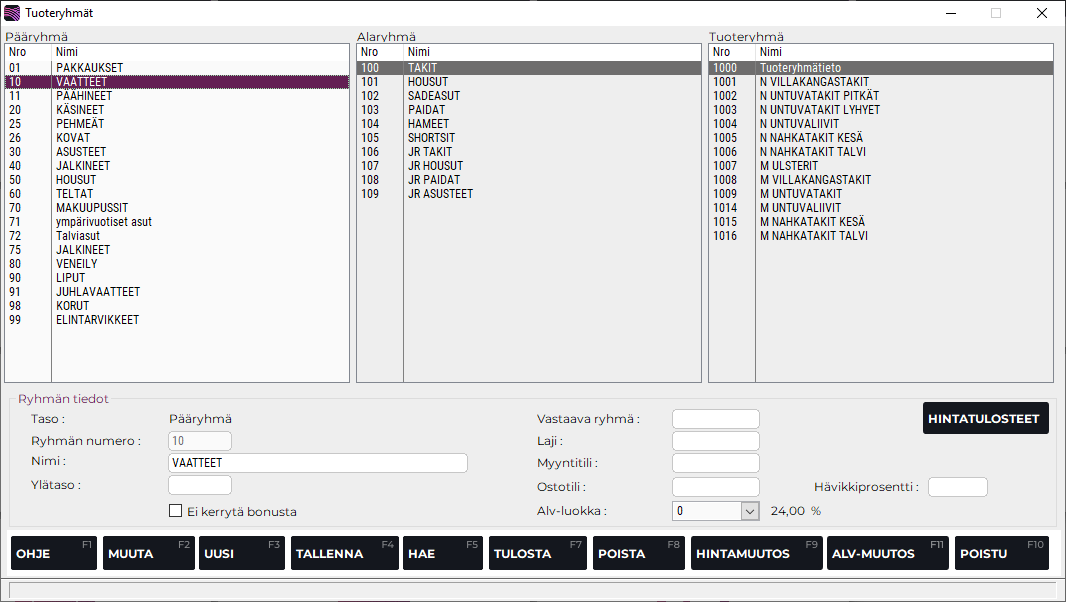Click the OHJE help button
The width and height of the screenshot is (1066, 602).
[x=54, y=553]
